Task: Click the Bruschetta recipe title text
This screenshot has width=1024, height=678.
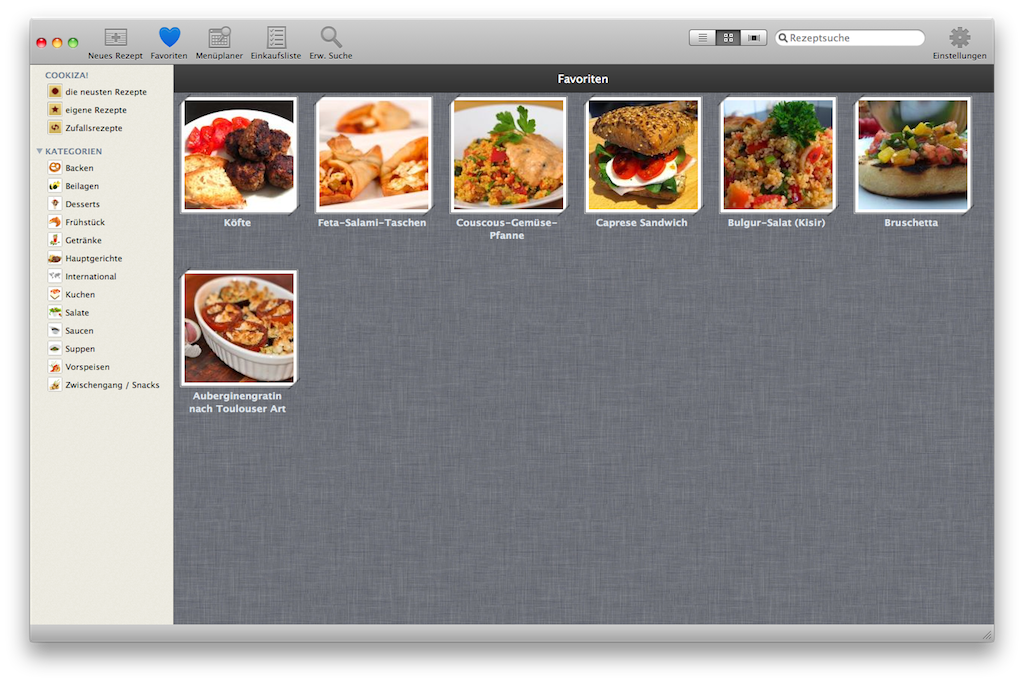Action: (x=911, y=223)
